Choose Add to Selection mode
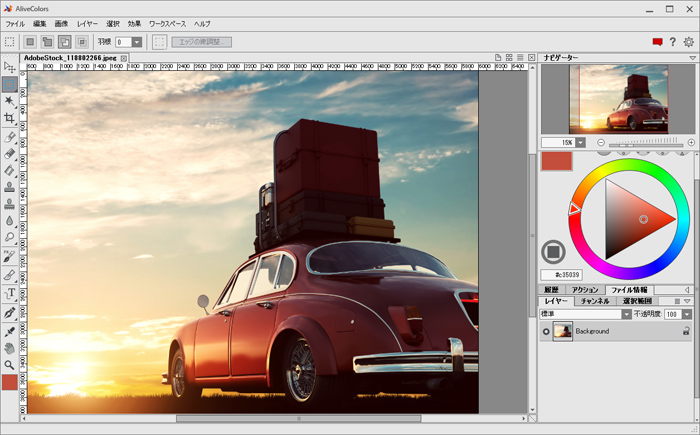 [x=47, y=42]
